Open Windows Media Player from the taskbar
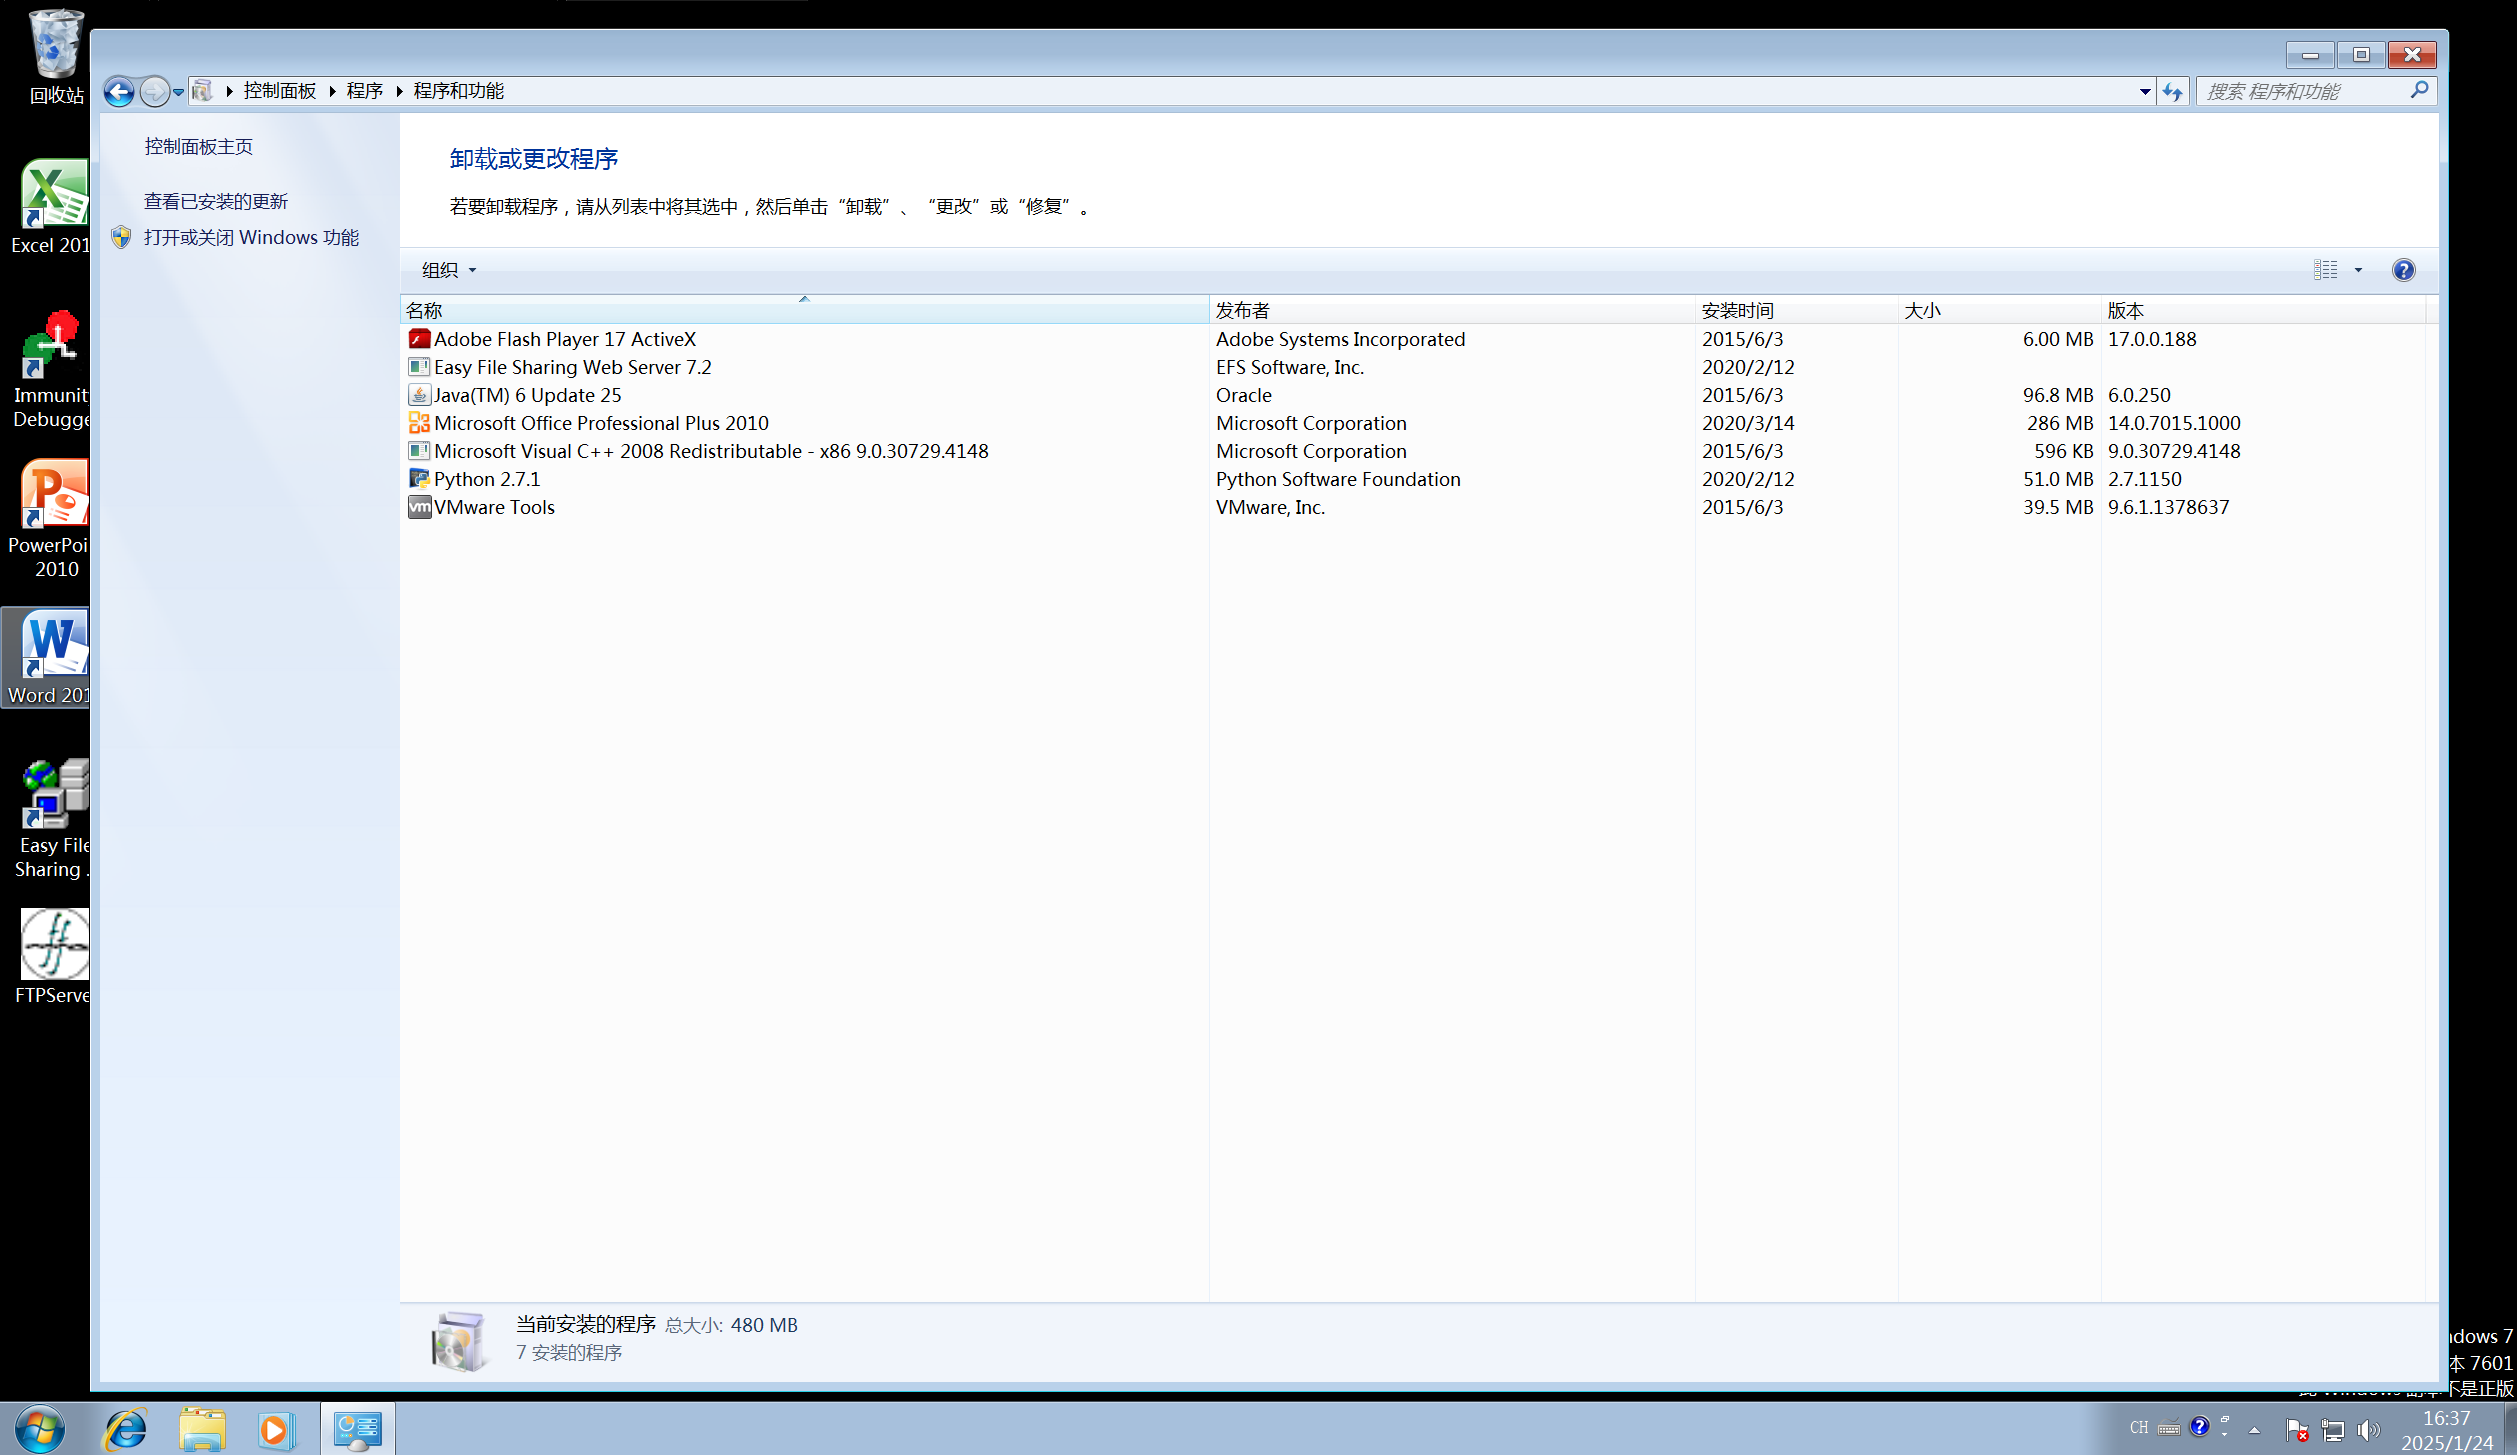 pyautogui.click(x=274, y=1429)
